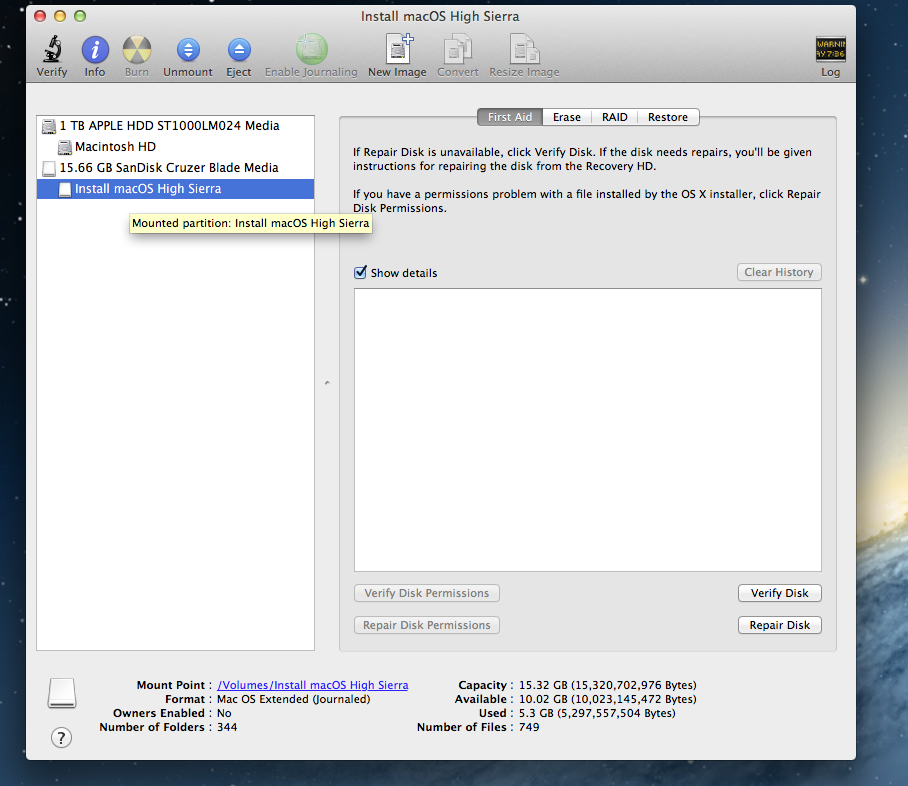Open the /Volumes/Install macOS High Sierra link

coord(313,685)
